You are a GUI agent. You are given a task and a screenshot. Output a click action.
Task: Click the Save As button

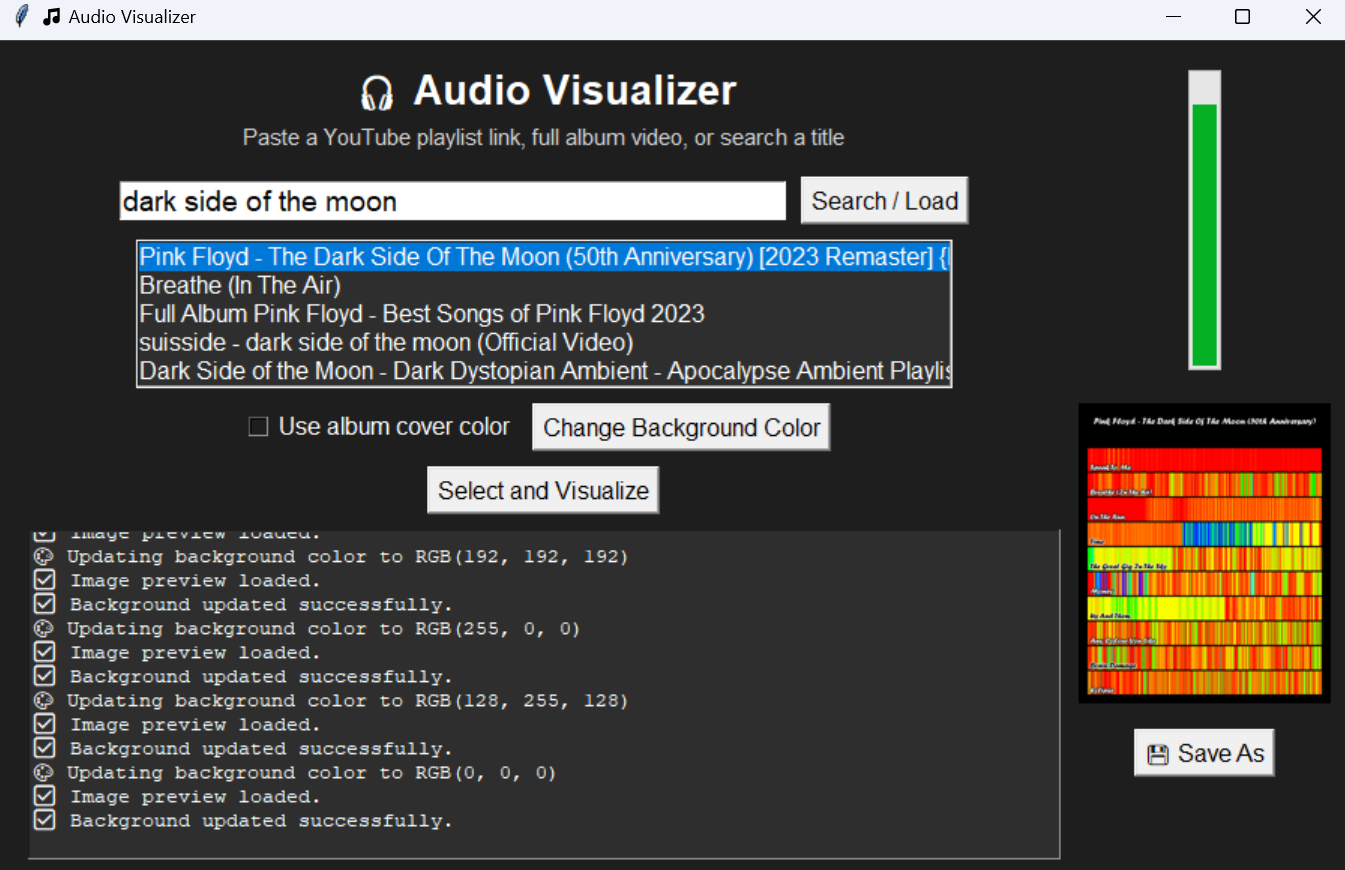click(x=1204, y=753)
